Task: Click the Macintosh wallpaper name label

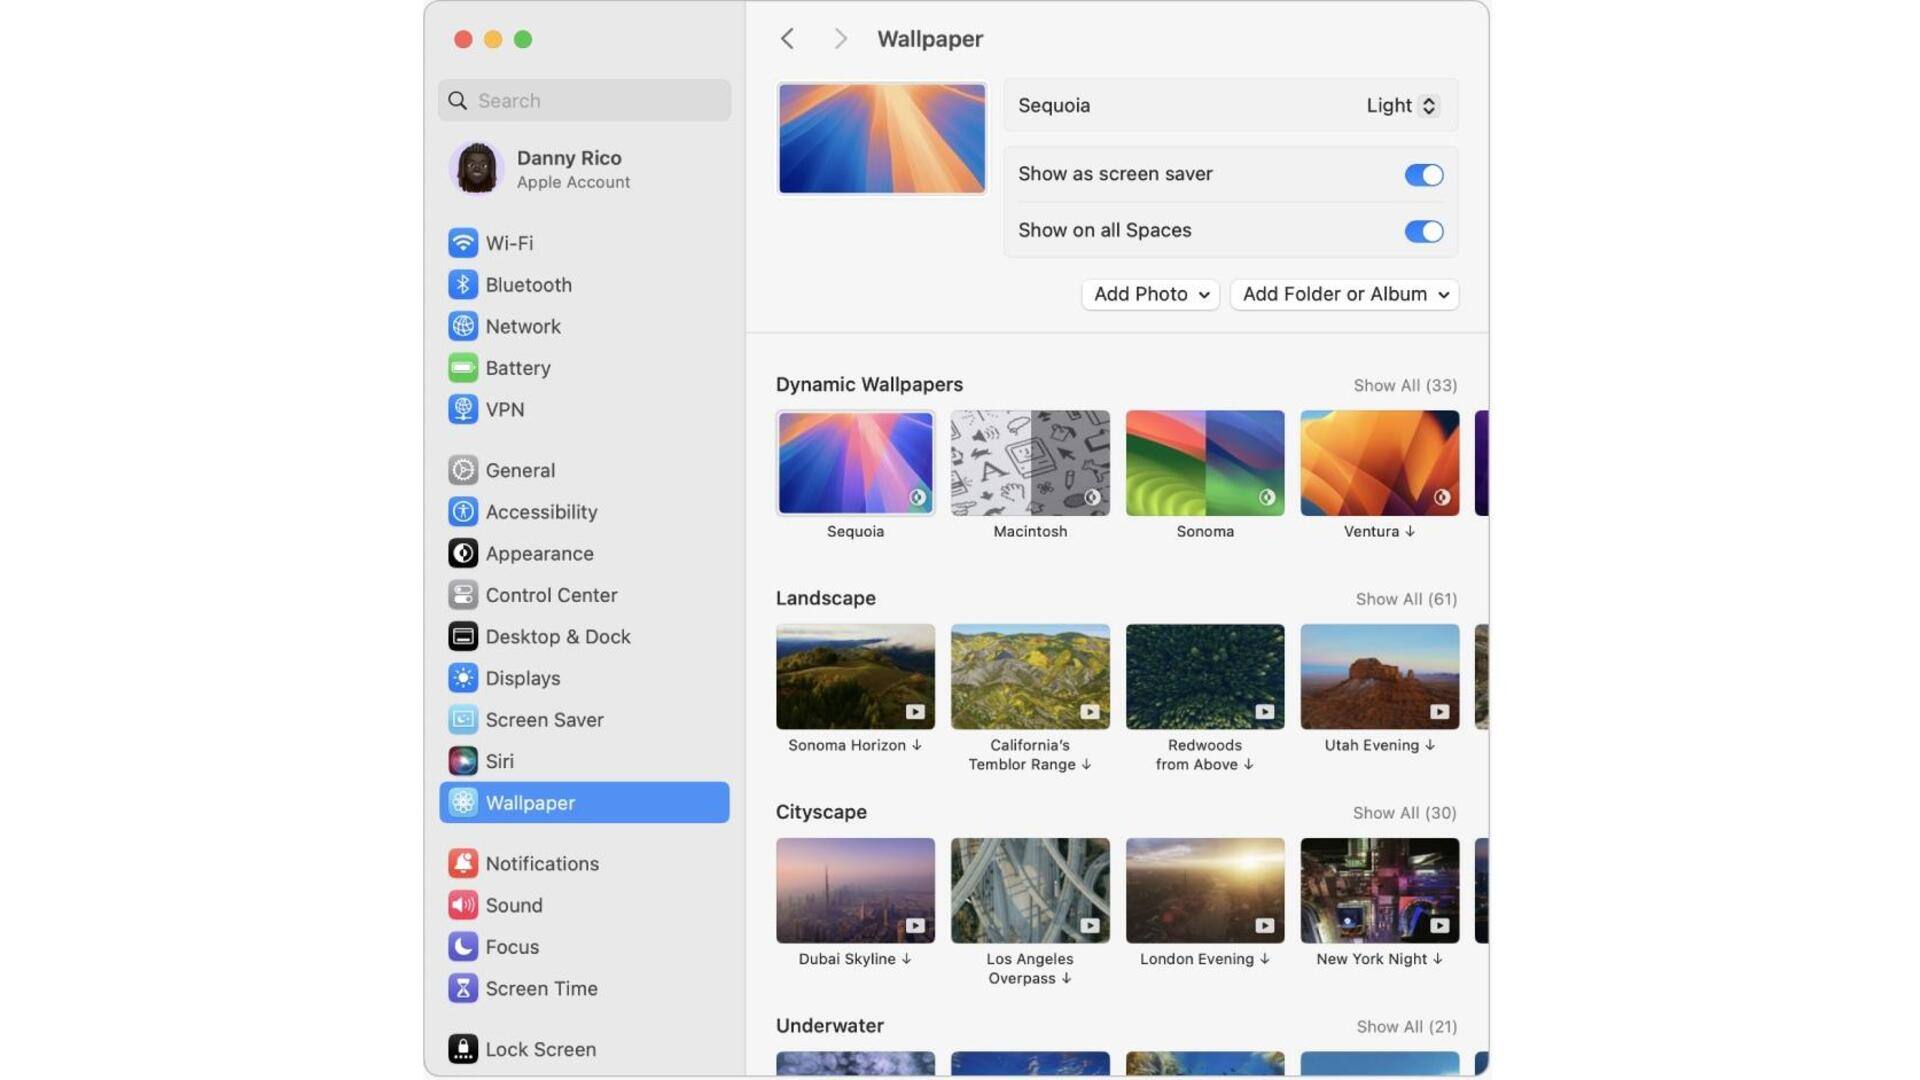Action: tap(1030, 532)
